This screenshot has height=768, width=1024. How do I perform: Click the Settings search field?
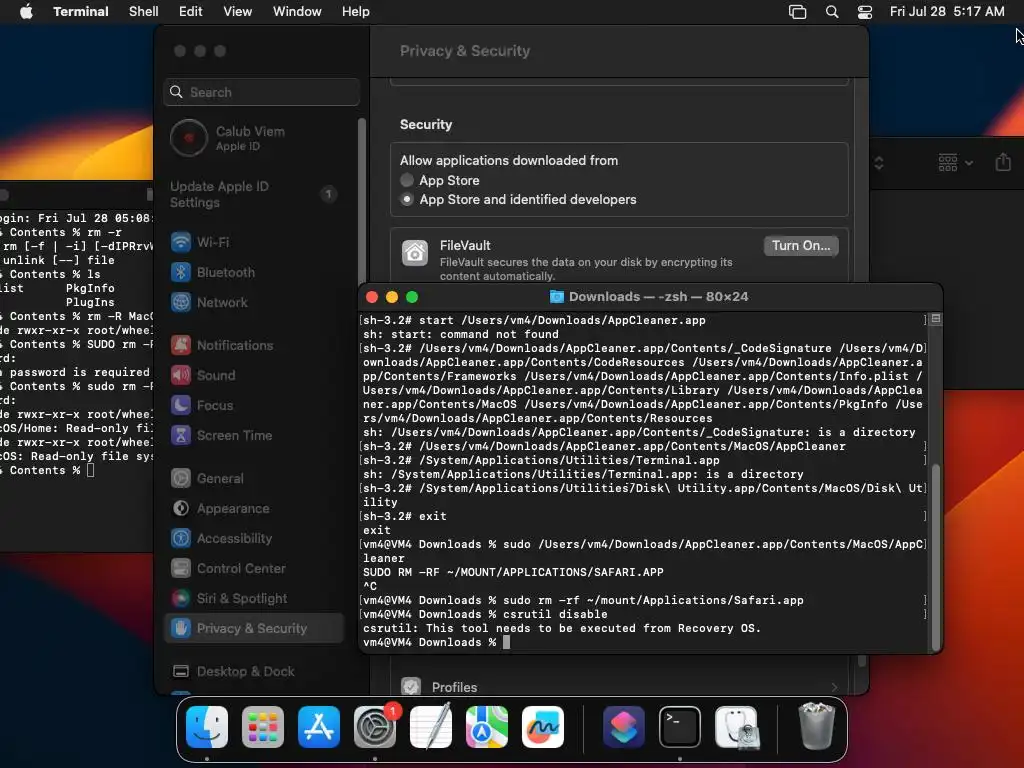[x=261, y=92]
